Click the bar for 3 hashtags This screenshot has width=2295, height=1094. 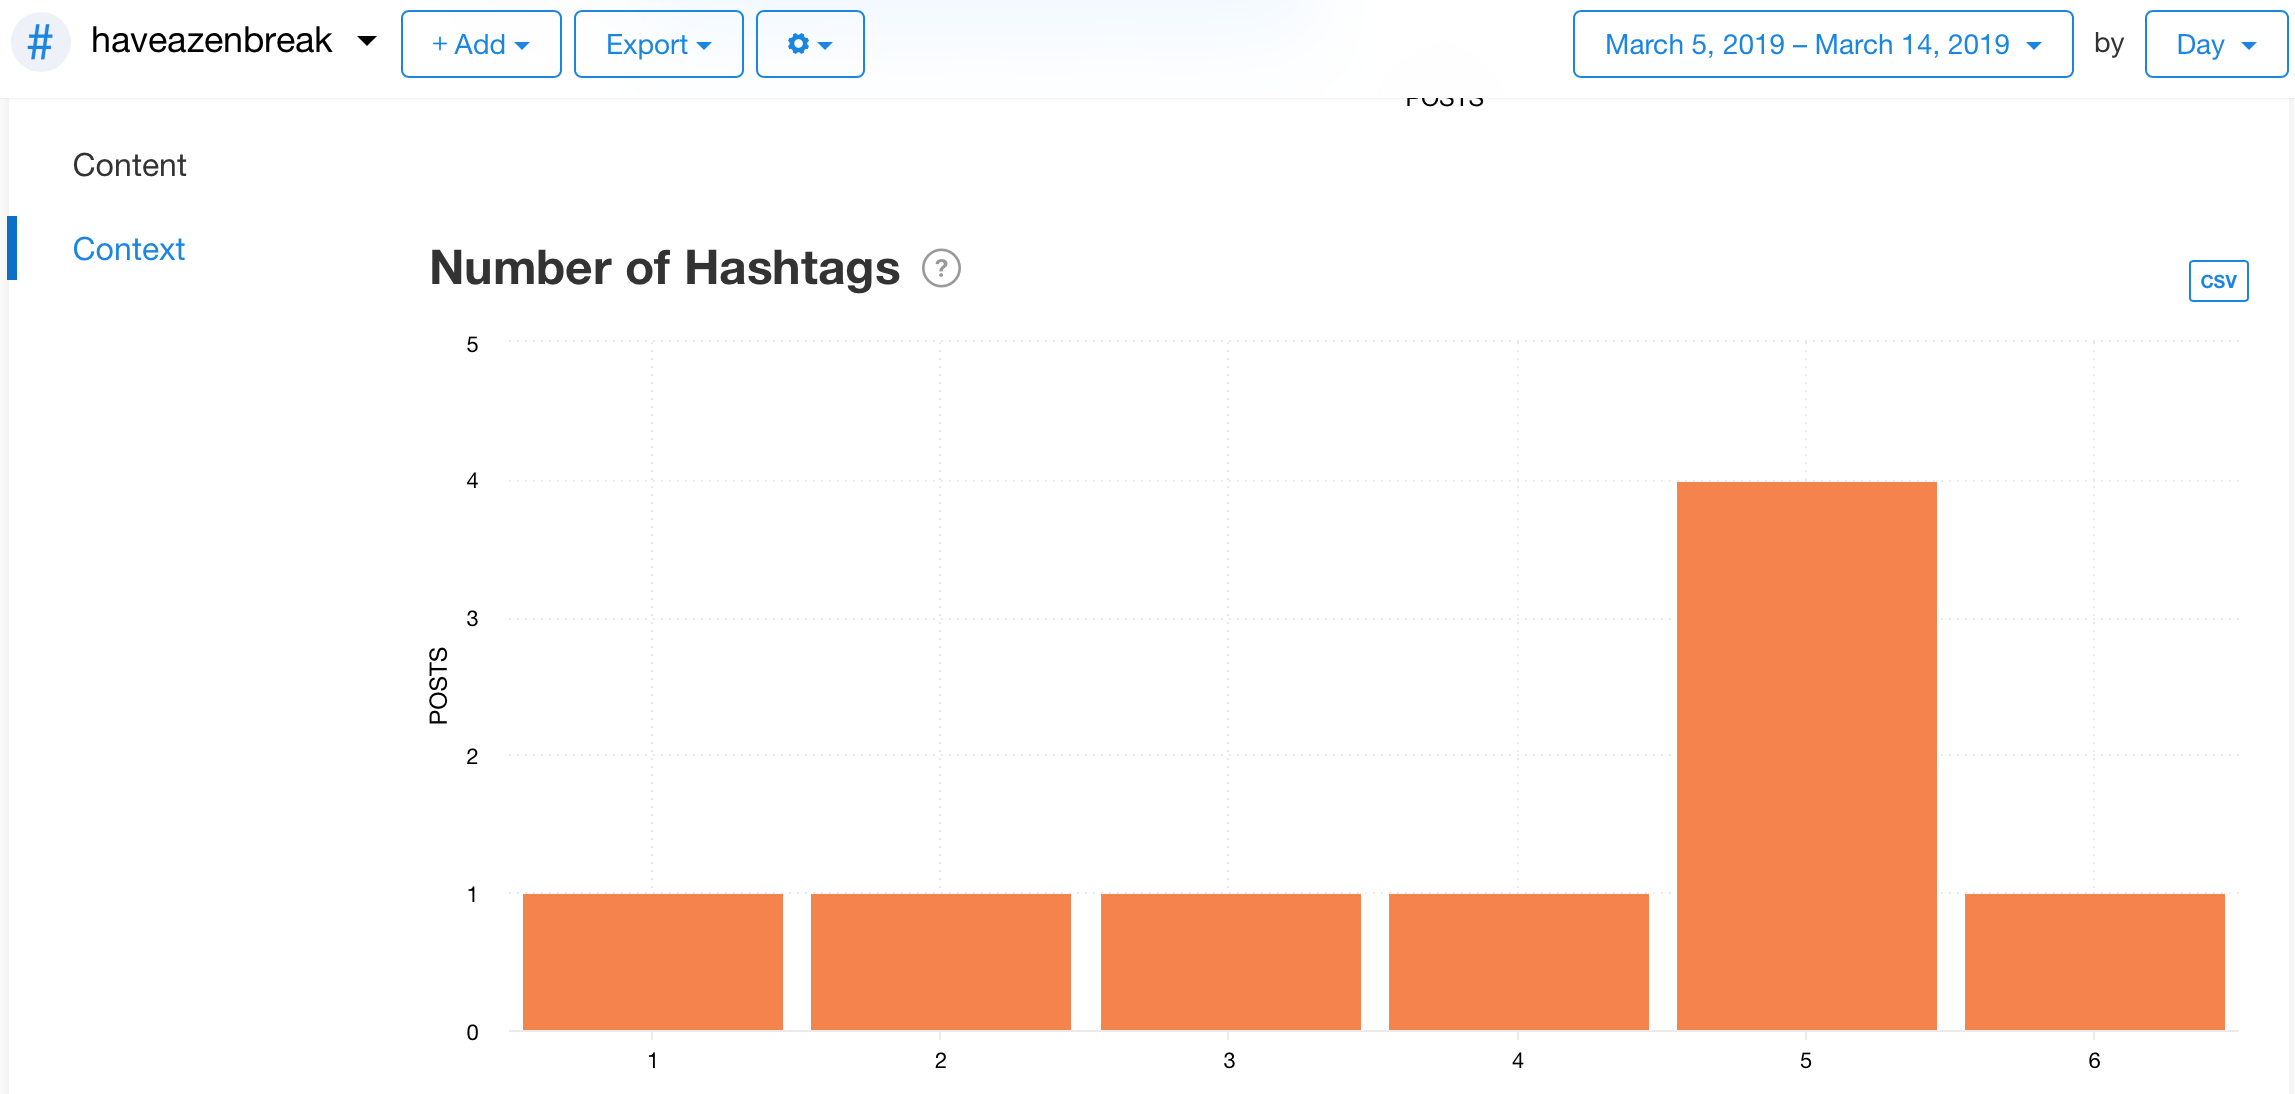1230,961
